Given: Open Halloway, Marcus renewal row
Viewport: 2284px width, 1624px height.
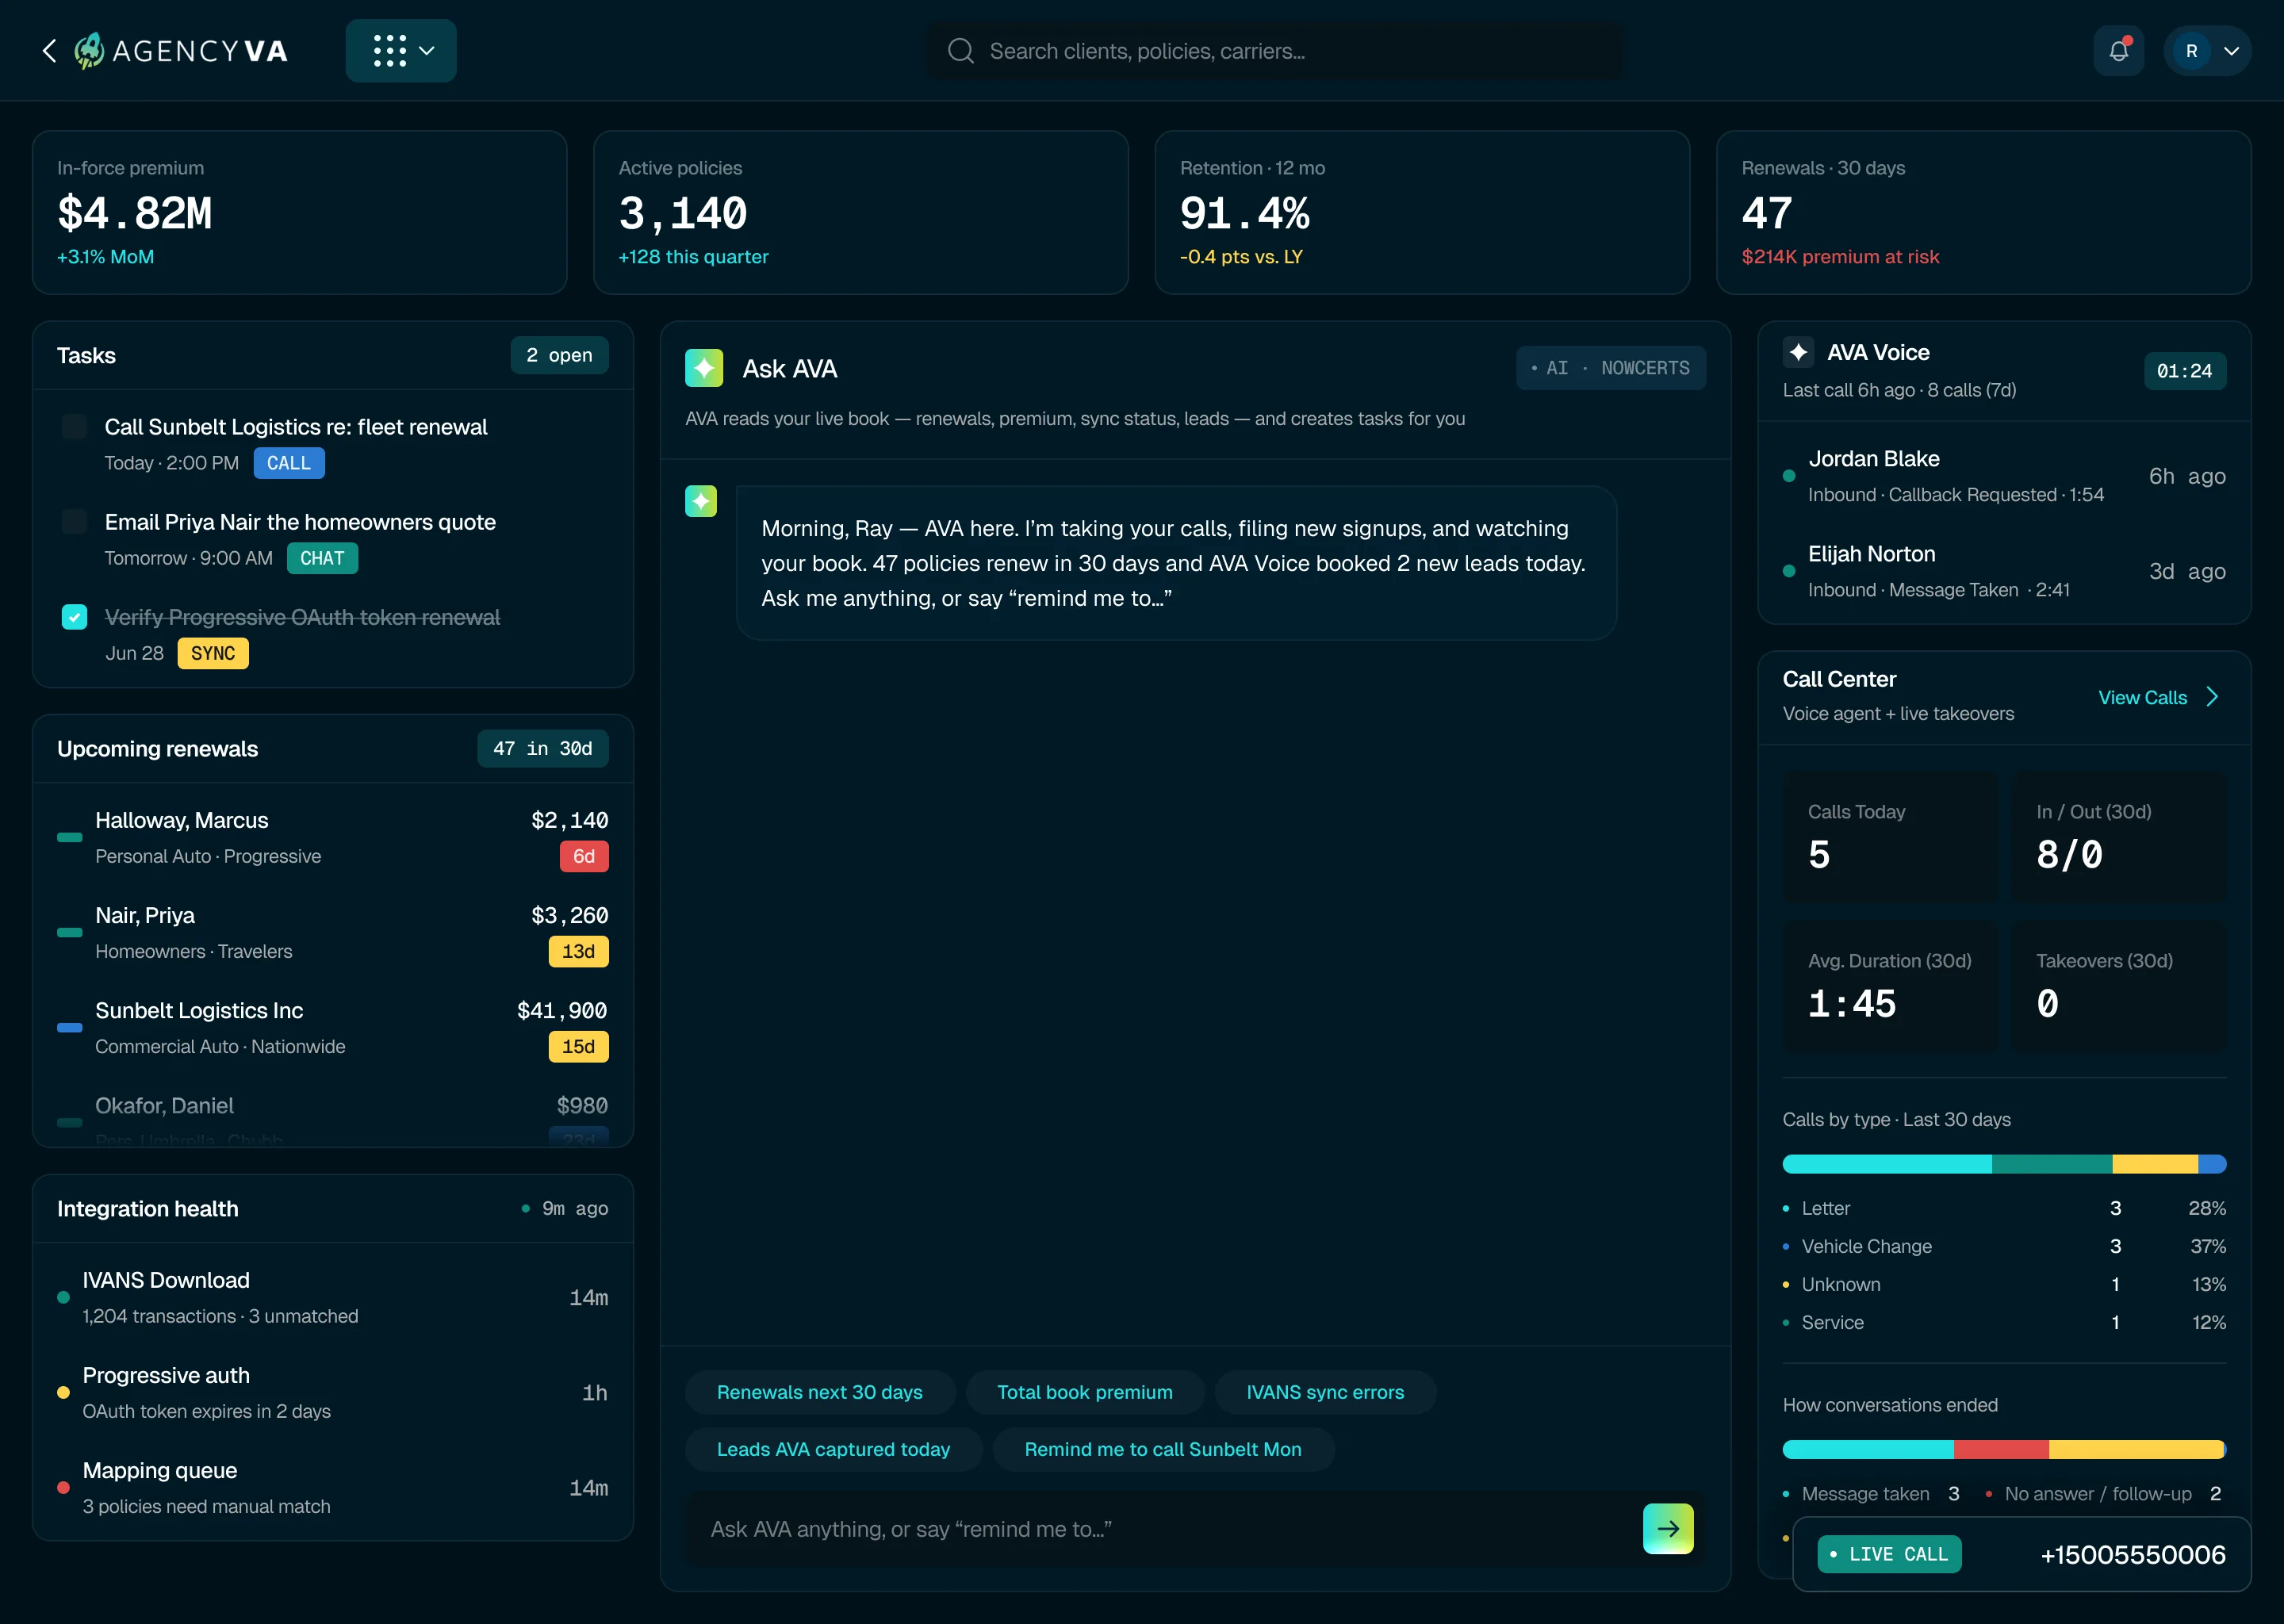Looking at the screenshot, I should click(333, 837).
